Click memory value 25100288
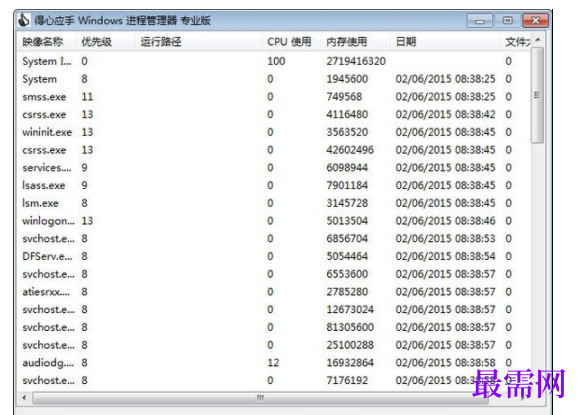The height and width of the screenshot is (415, 584). pos(350,345)
